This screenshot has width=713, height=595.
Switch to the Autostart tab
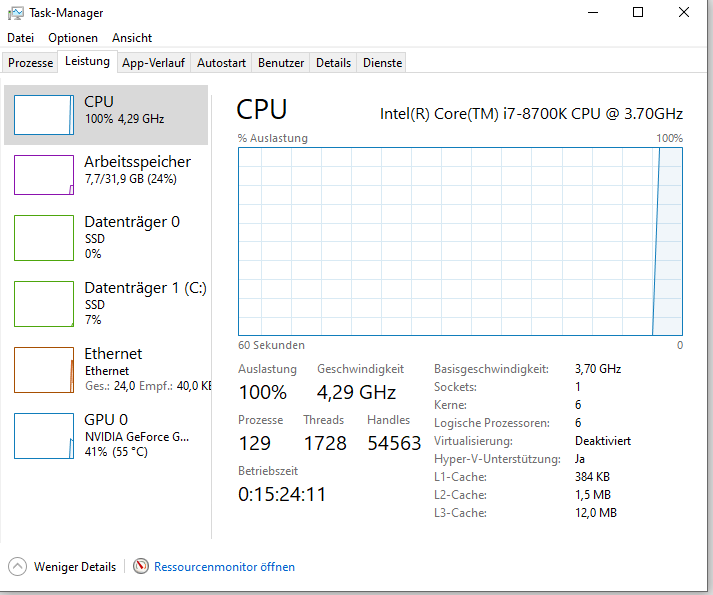click(221, 63)
